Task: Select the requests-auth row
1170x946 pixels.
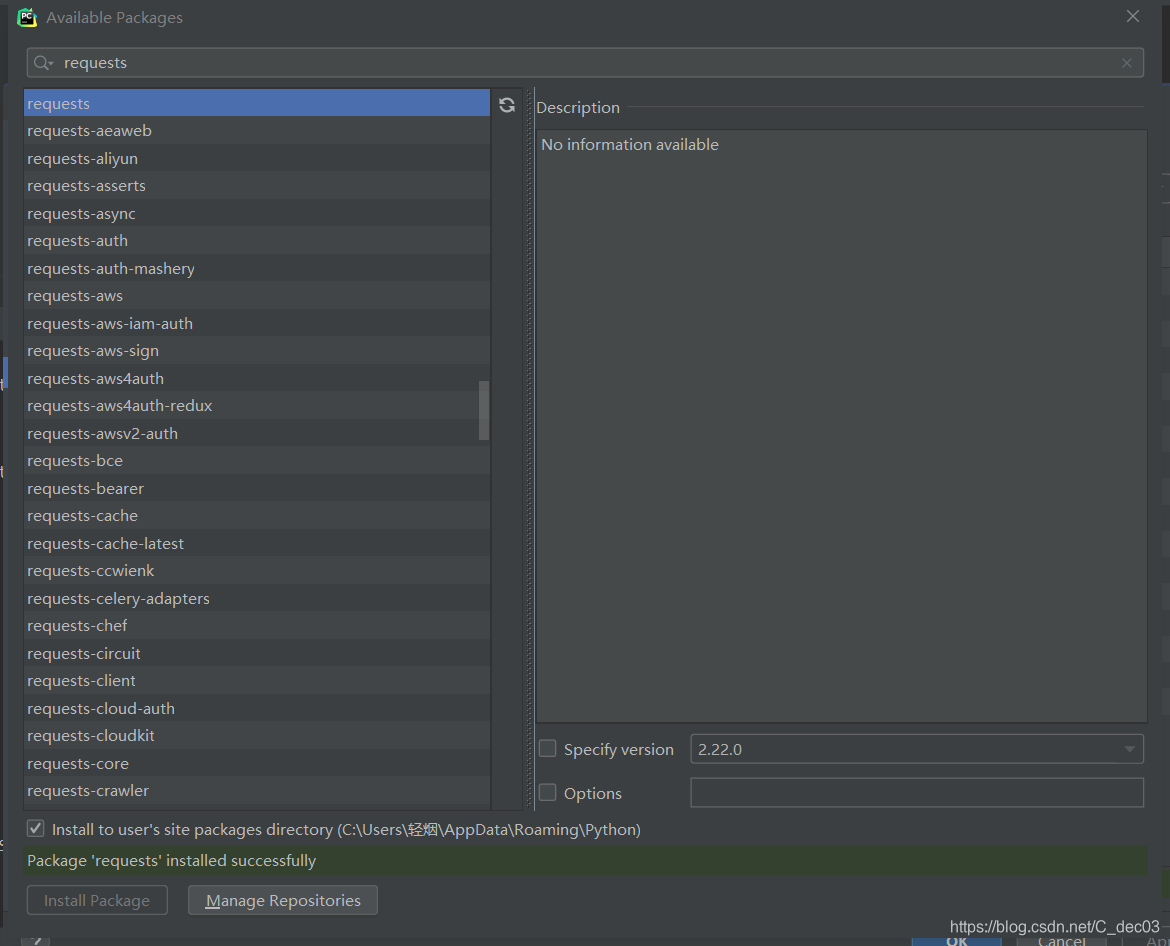Action: click(x=257, y=241)
